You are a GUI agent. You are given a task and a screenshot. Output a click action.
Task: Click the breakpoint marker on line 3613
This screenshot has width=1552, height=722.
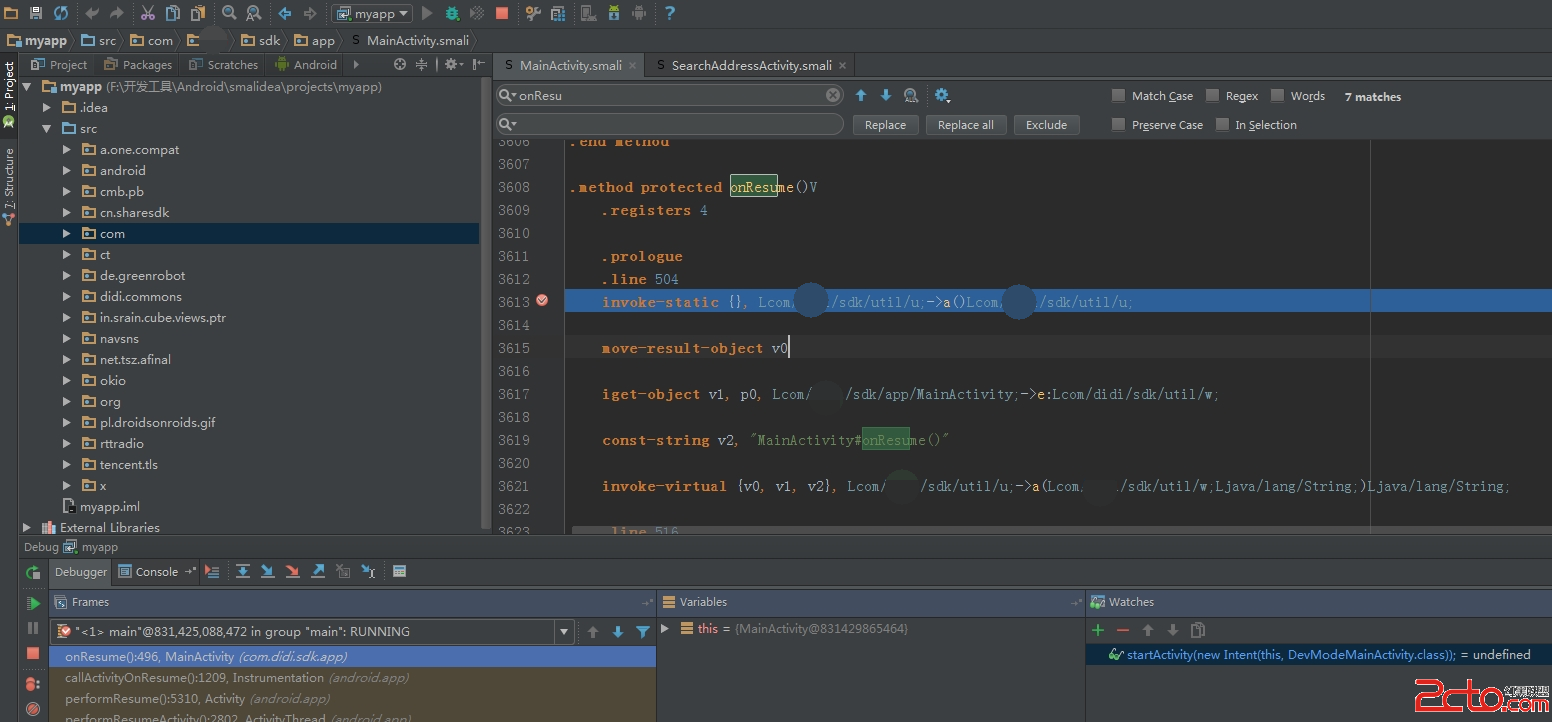pyautogui.click(x=542, y=301)
